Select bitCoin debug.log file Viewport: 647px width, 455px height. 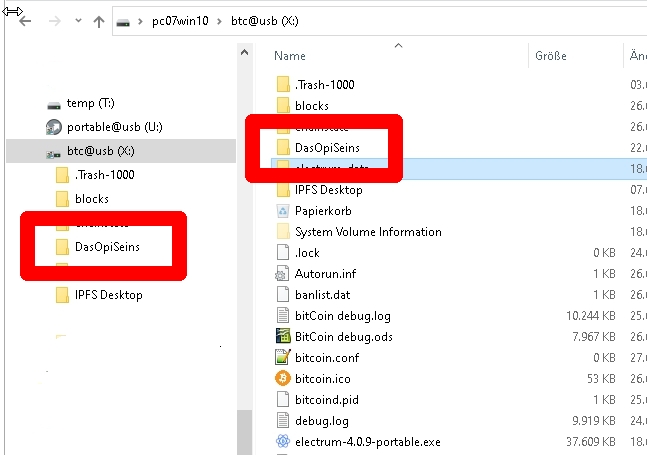pos(342,316)
